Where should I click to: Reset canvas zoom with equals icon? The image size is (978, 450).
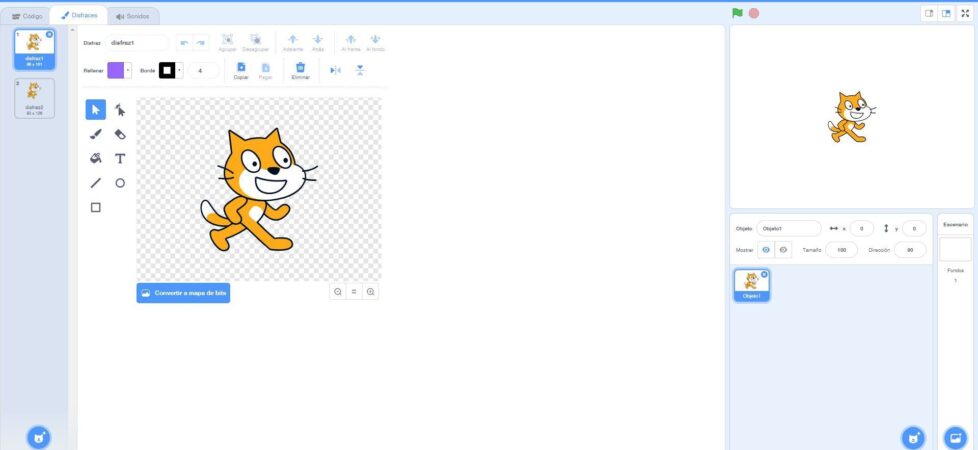[x=354, y=291]
